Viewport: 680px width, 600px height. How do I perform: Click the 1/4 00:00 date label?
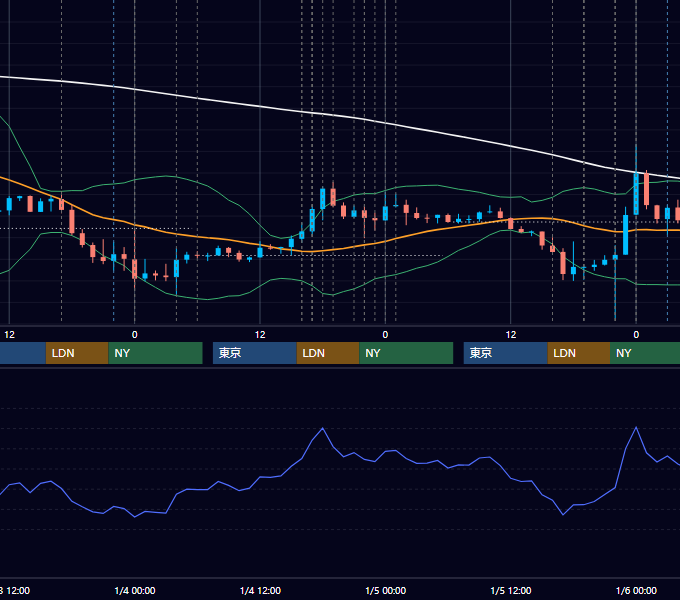[x=135, y=590]
